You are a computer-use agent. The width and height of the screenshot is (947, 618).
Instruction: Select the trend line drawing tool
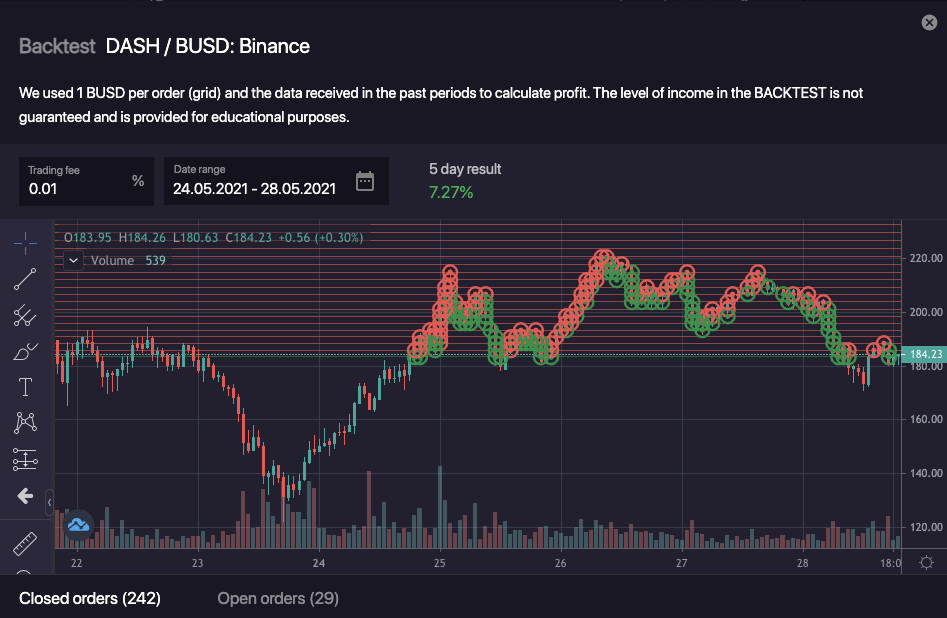[x=26, y=280]
